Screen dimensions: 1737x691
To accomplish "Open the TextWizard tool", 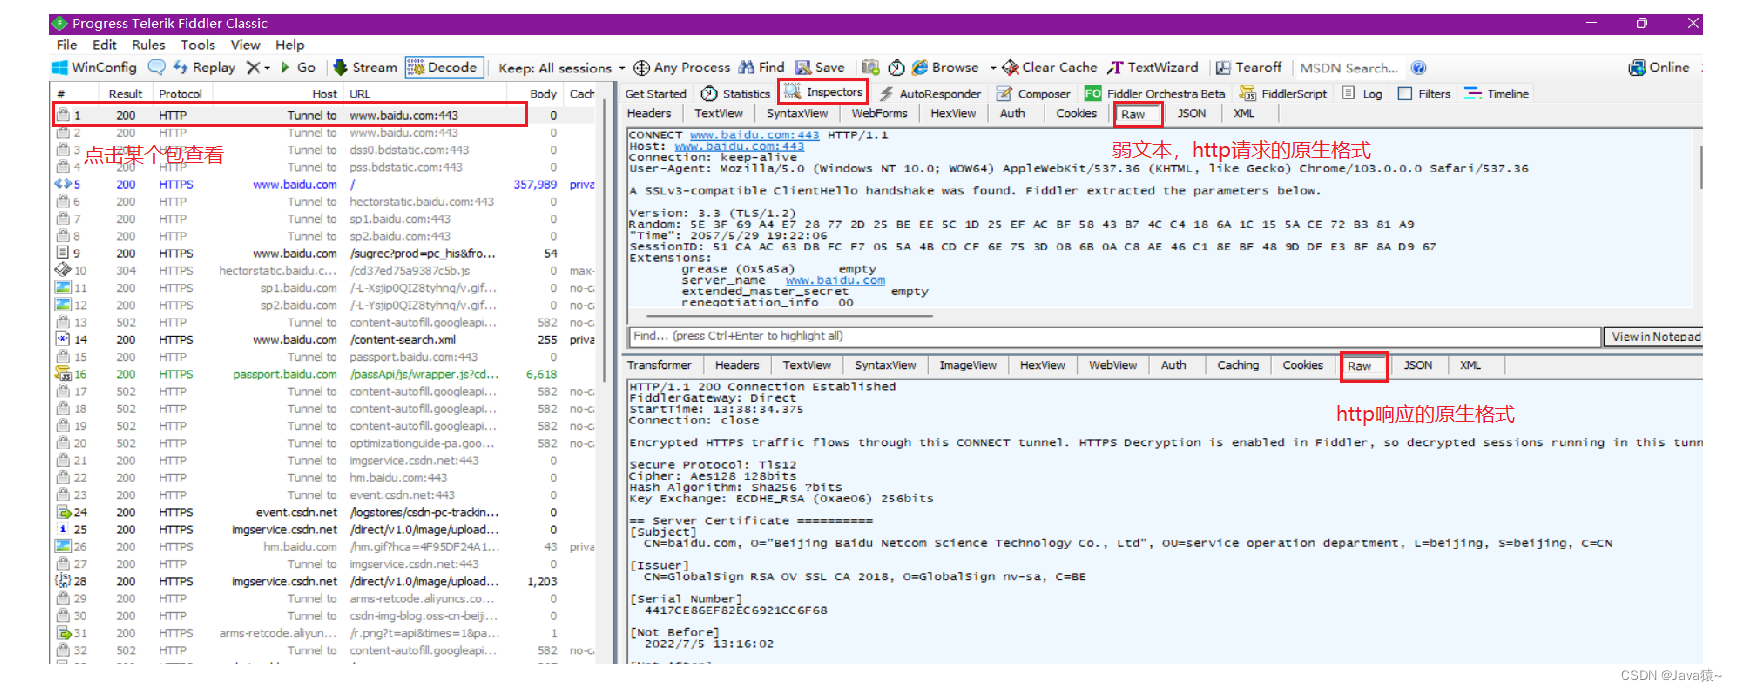I will 1153,67.
